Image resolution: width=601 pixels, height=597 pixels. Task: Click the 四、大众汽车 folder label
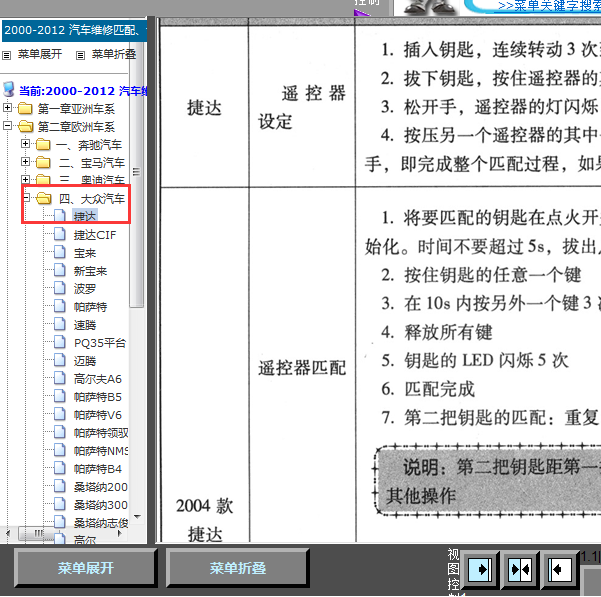click(92, 199)
